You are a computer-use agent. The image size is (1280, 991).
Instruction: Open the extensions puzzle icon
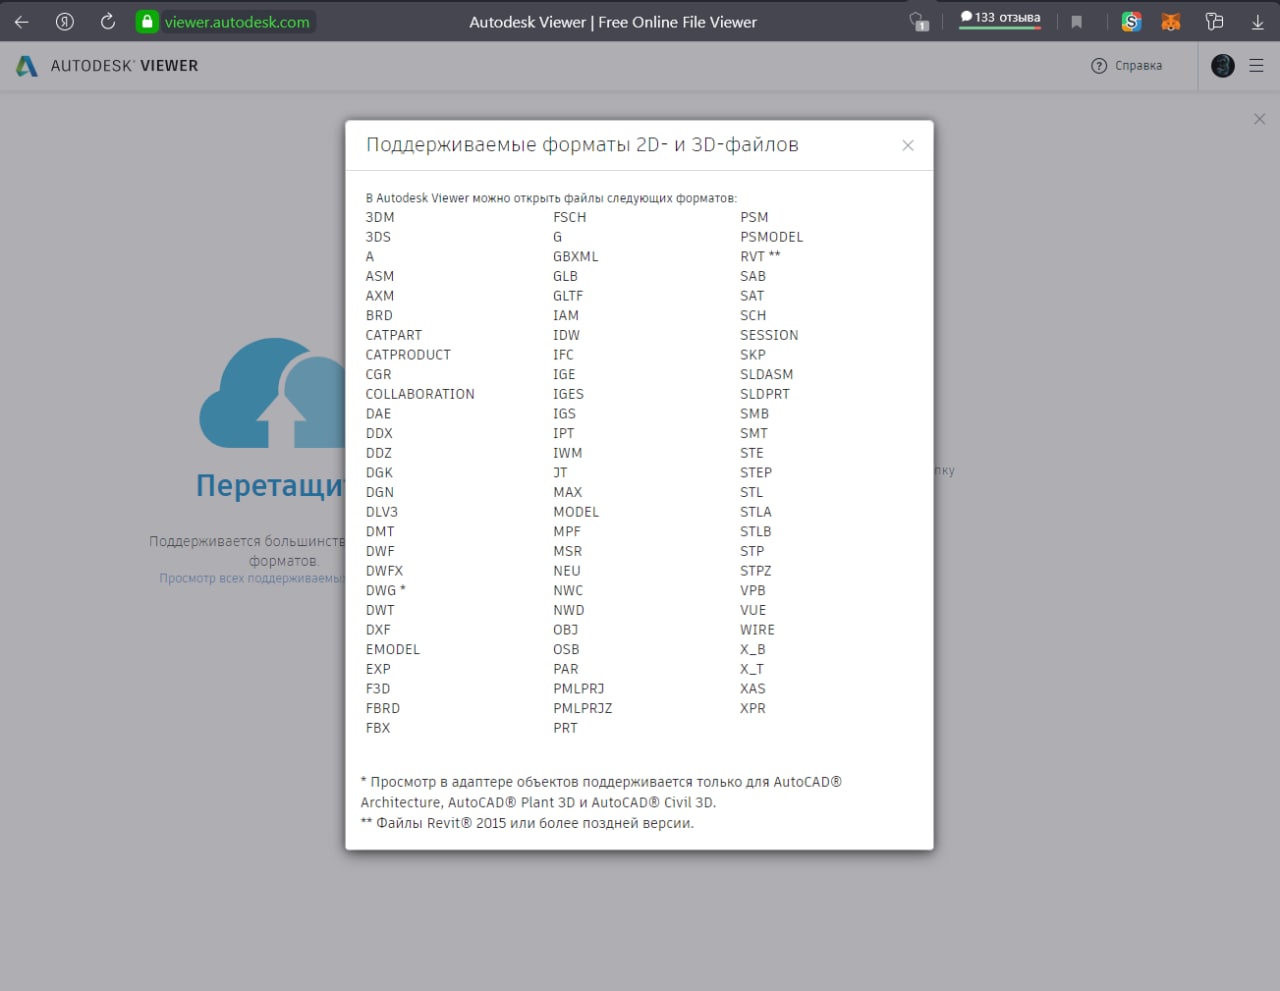[x=1215, y=22]
